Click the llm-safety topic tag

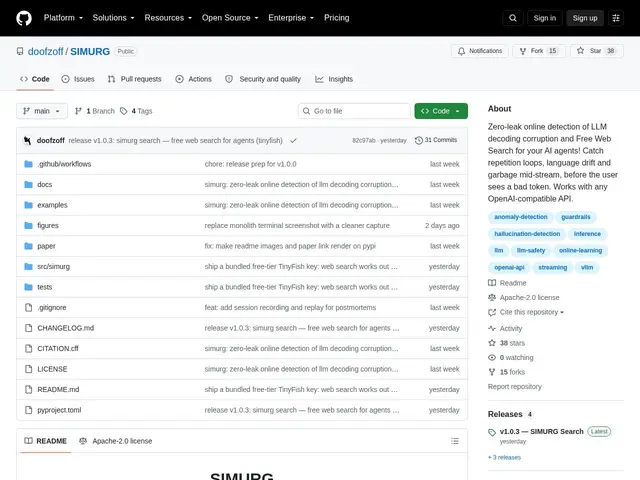click(531, 251)
